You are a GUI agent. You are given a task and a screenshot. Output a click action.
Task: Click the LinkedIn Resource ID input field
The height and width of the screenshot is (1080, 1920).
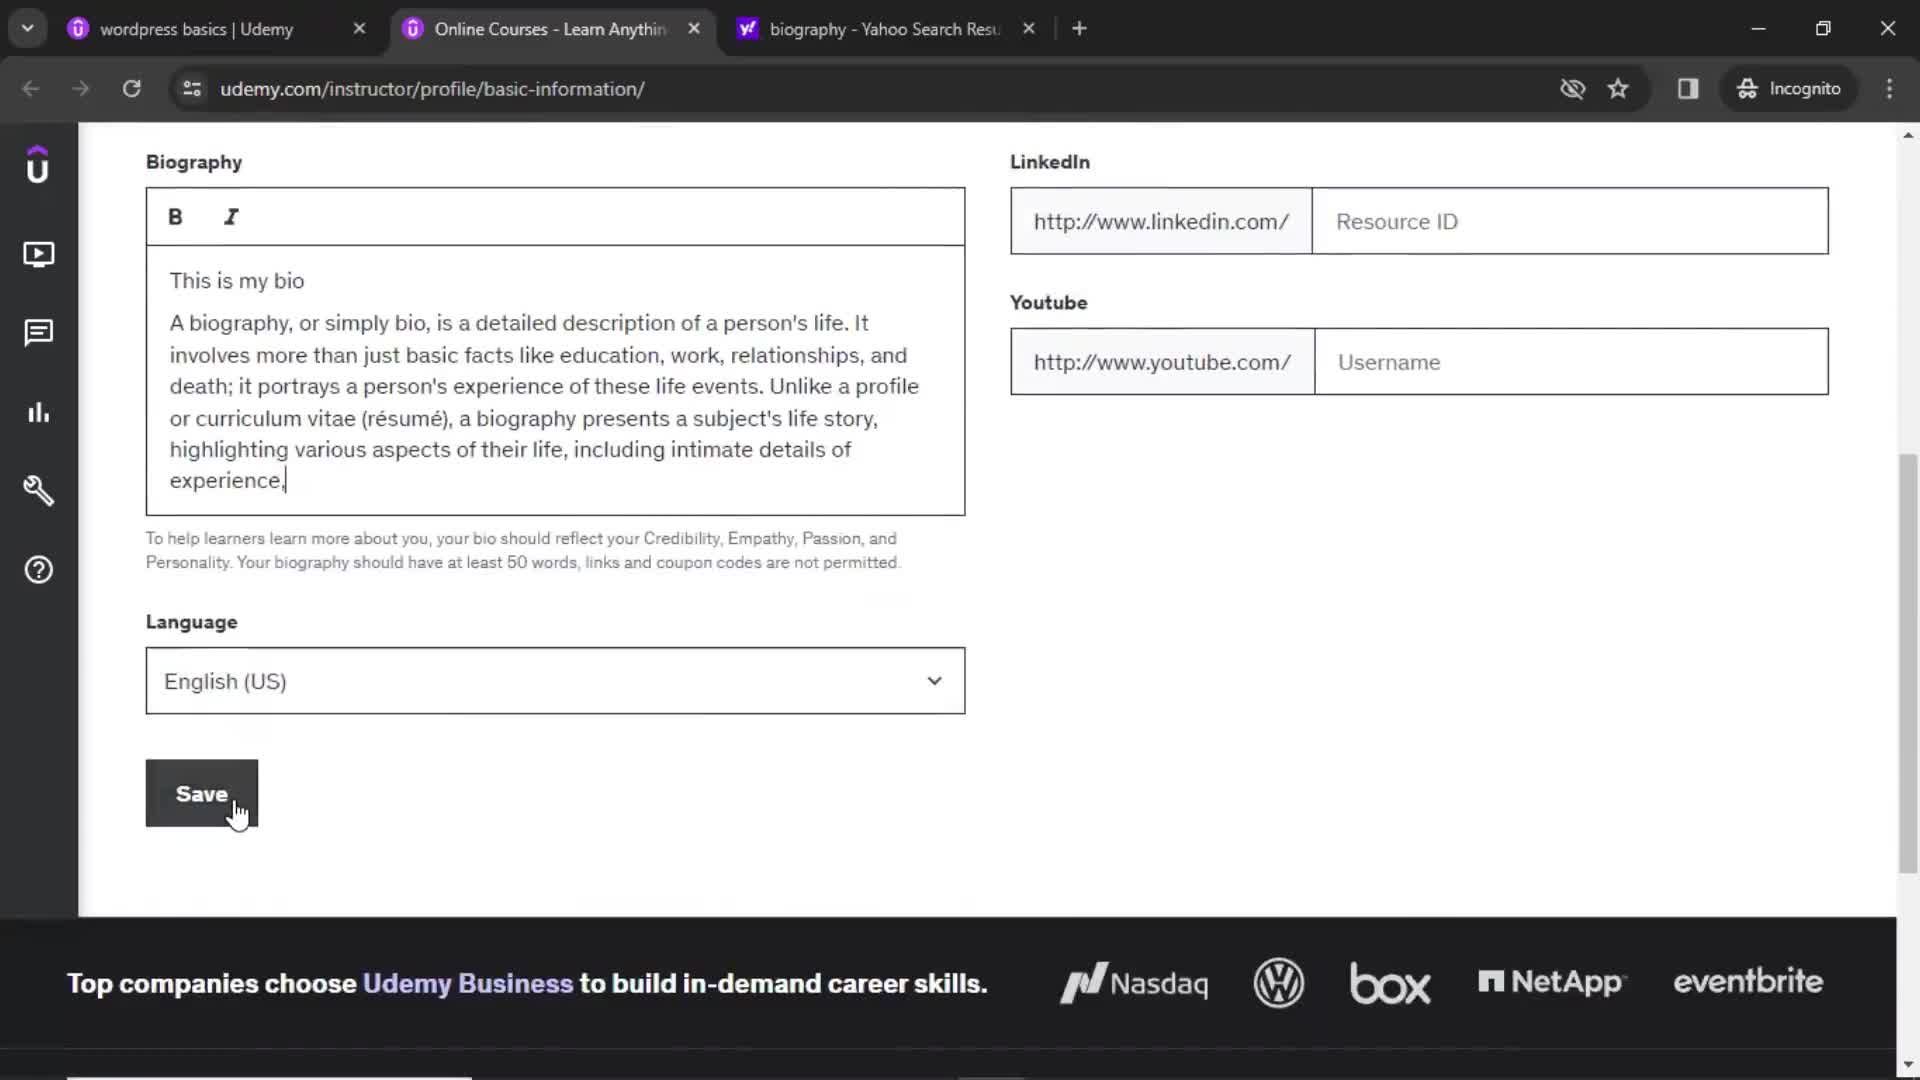point(1571,222)
